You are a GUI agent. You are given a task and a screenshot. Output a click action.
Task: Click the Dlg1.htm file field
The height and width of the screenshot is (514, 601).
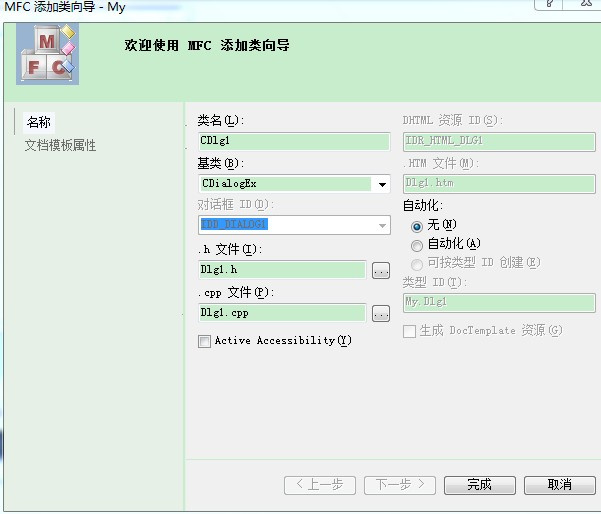499,184
